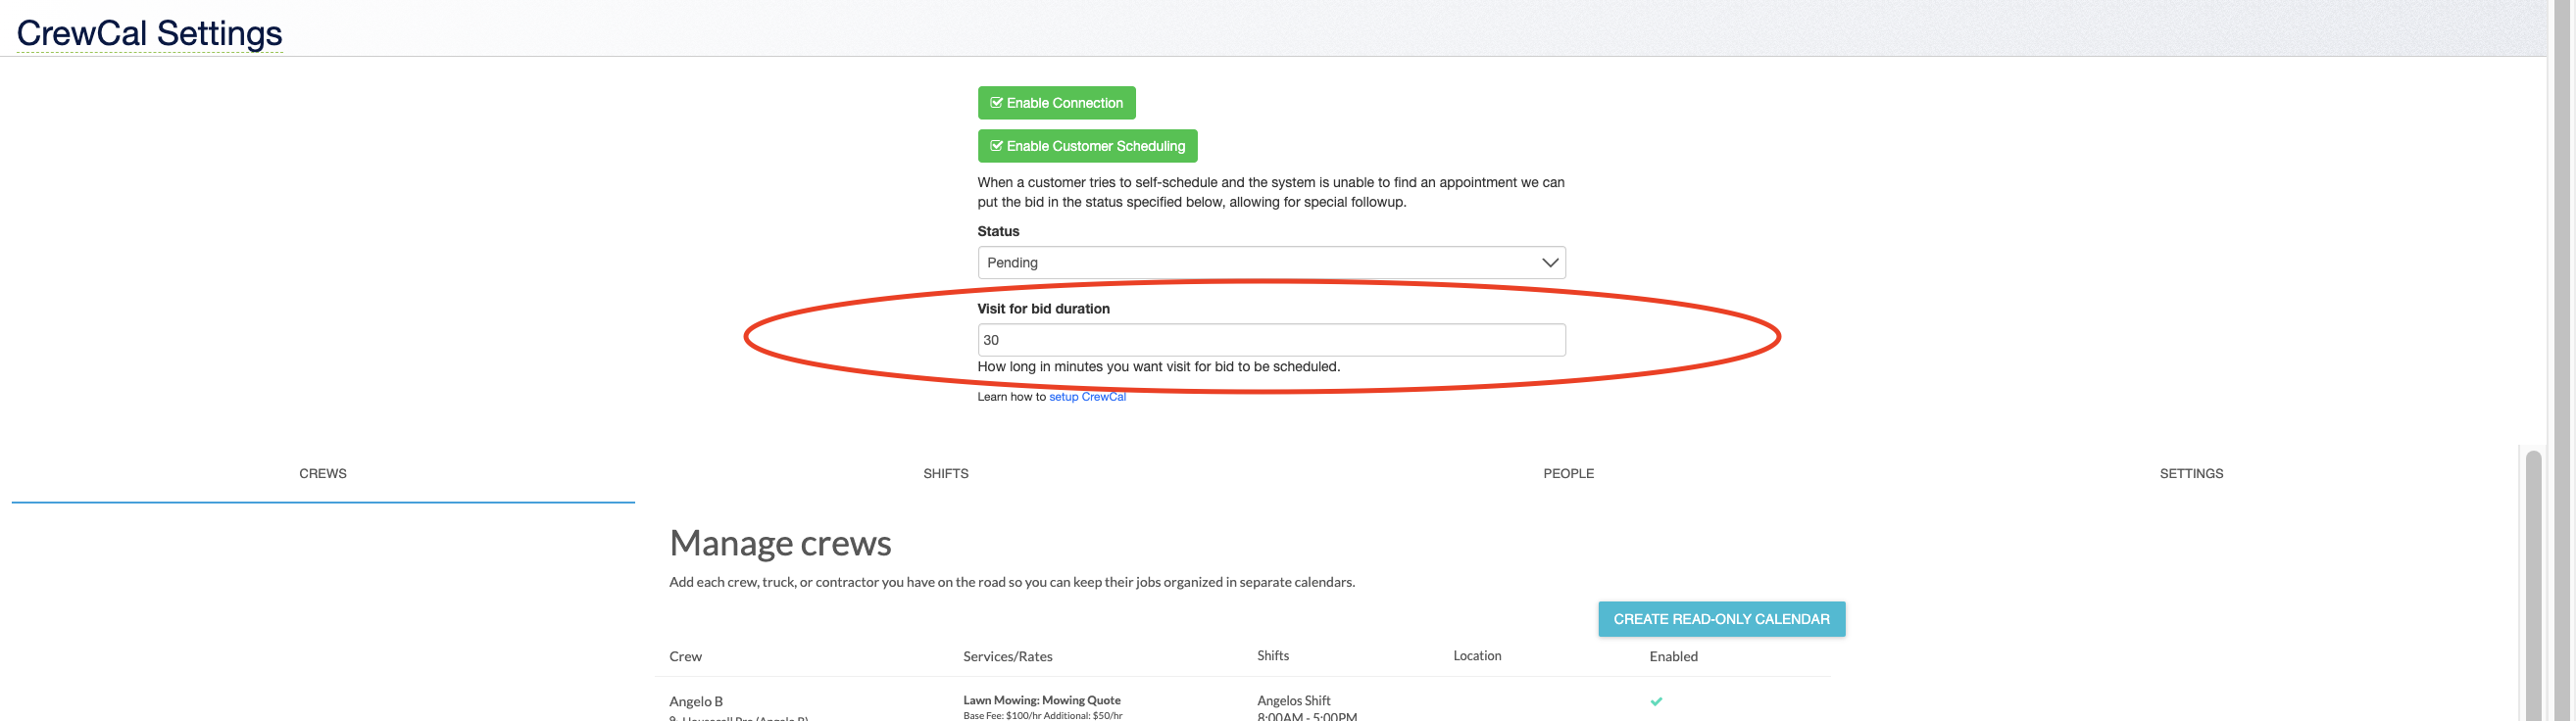
Task: Open the Status dropdown showing Pending
Action: click(x=1271, y=263)
